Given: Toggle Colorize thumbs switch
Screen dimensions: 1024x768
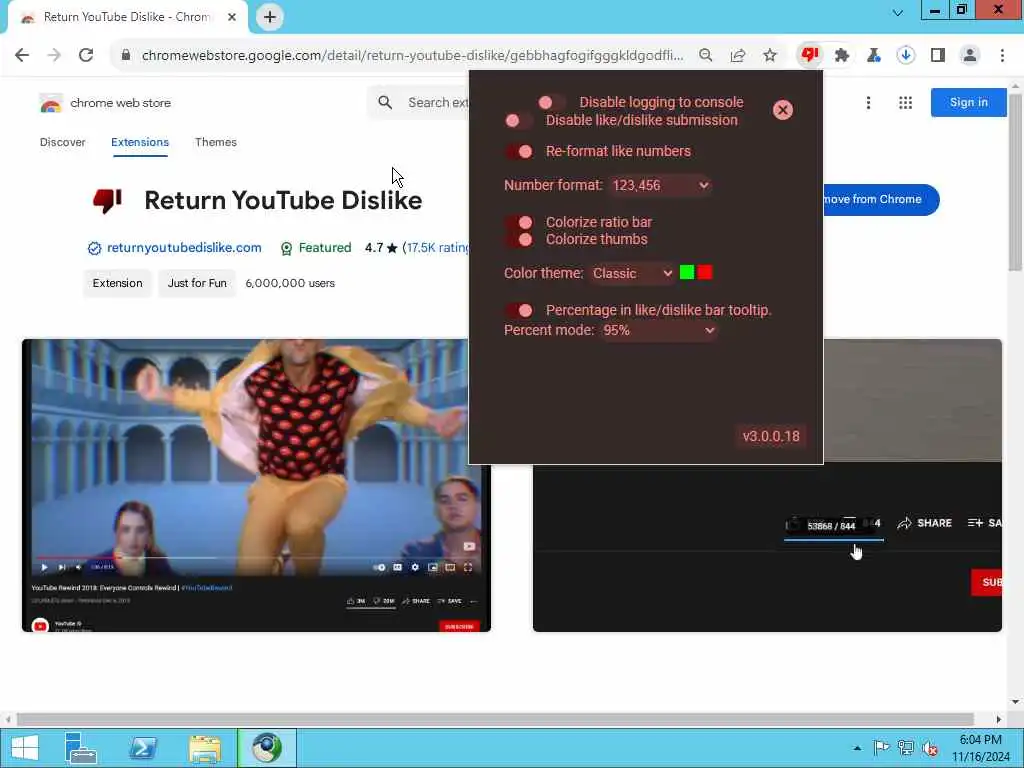Looking at the screenshot, I should (x=519, y=240).
